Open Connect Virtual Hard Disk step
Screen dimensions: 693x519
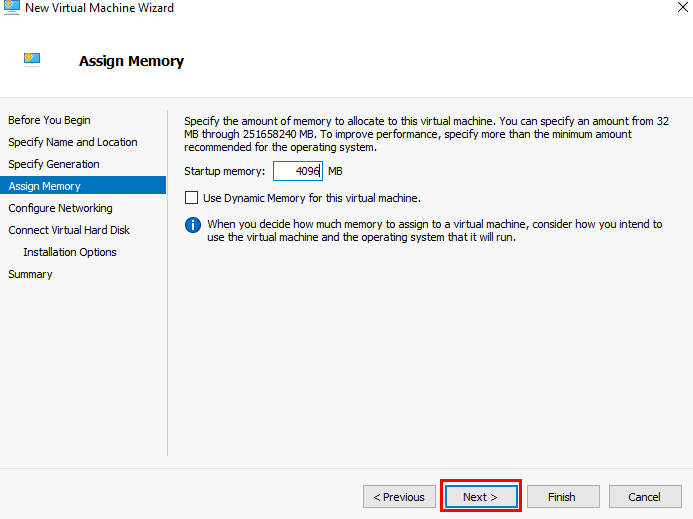pyautogui.click(x=69, y=230)
